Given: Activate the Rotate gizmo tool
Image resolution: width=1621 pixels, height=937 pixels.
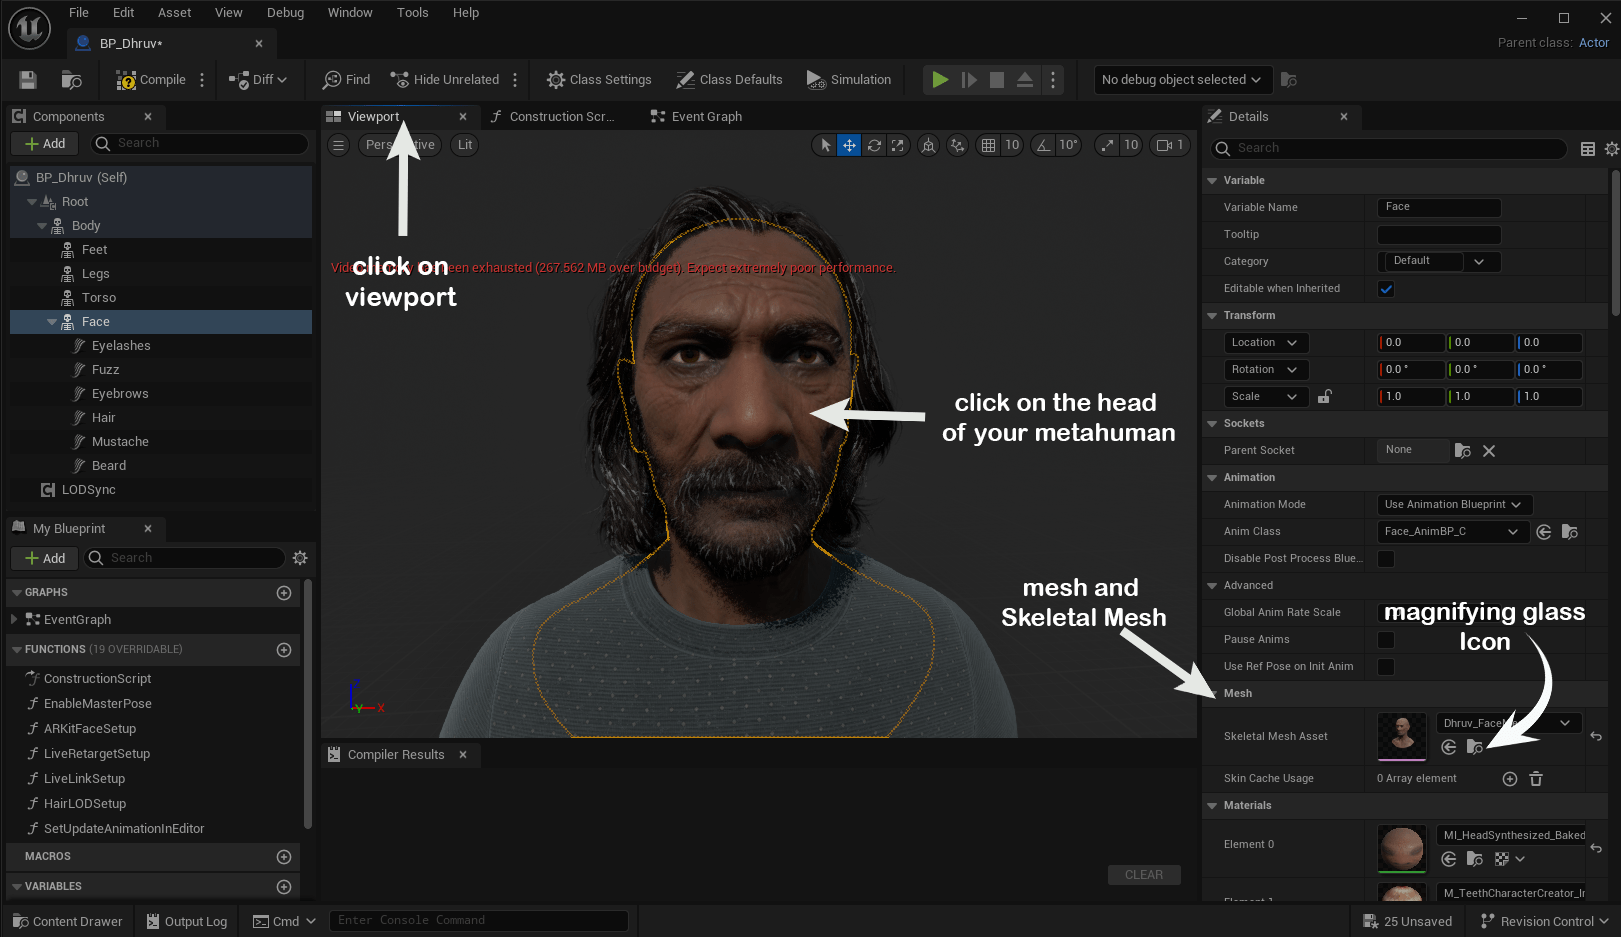Looking at the screenshot, I should point(874,146).
